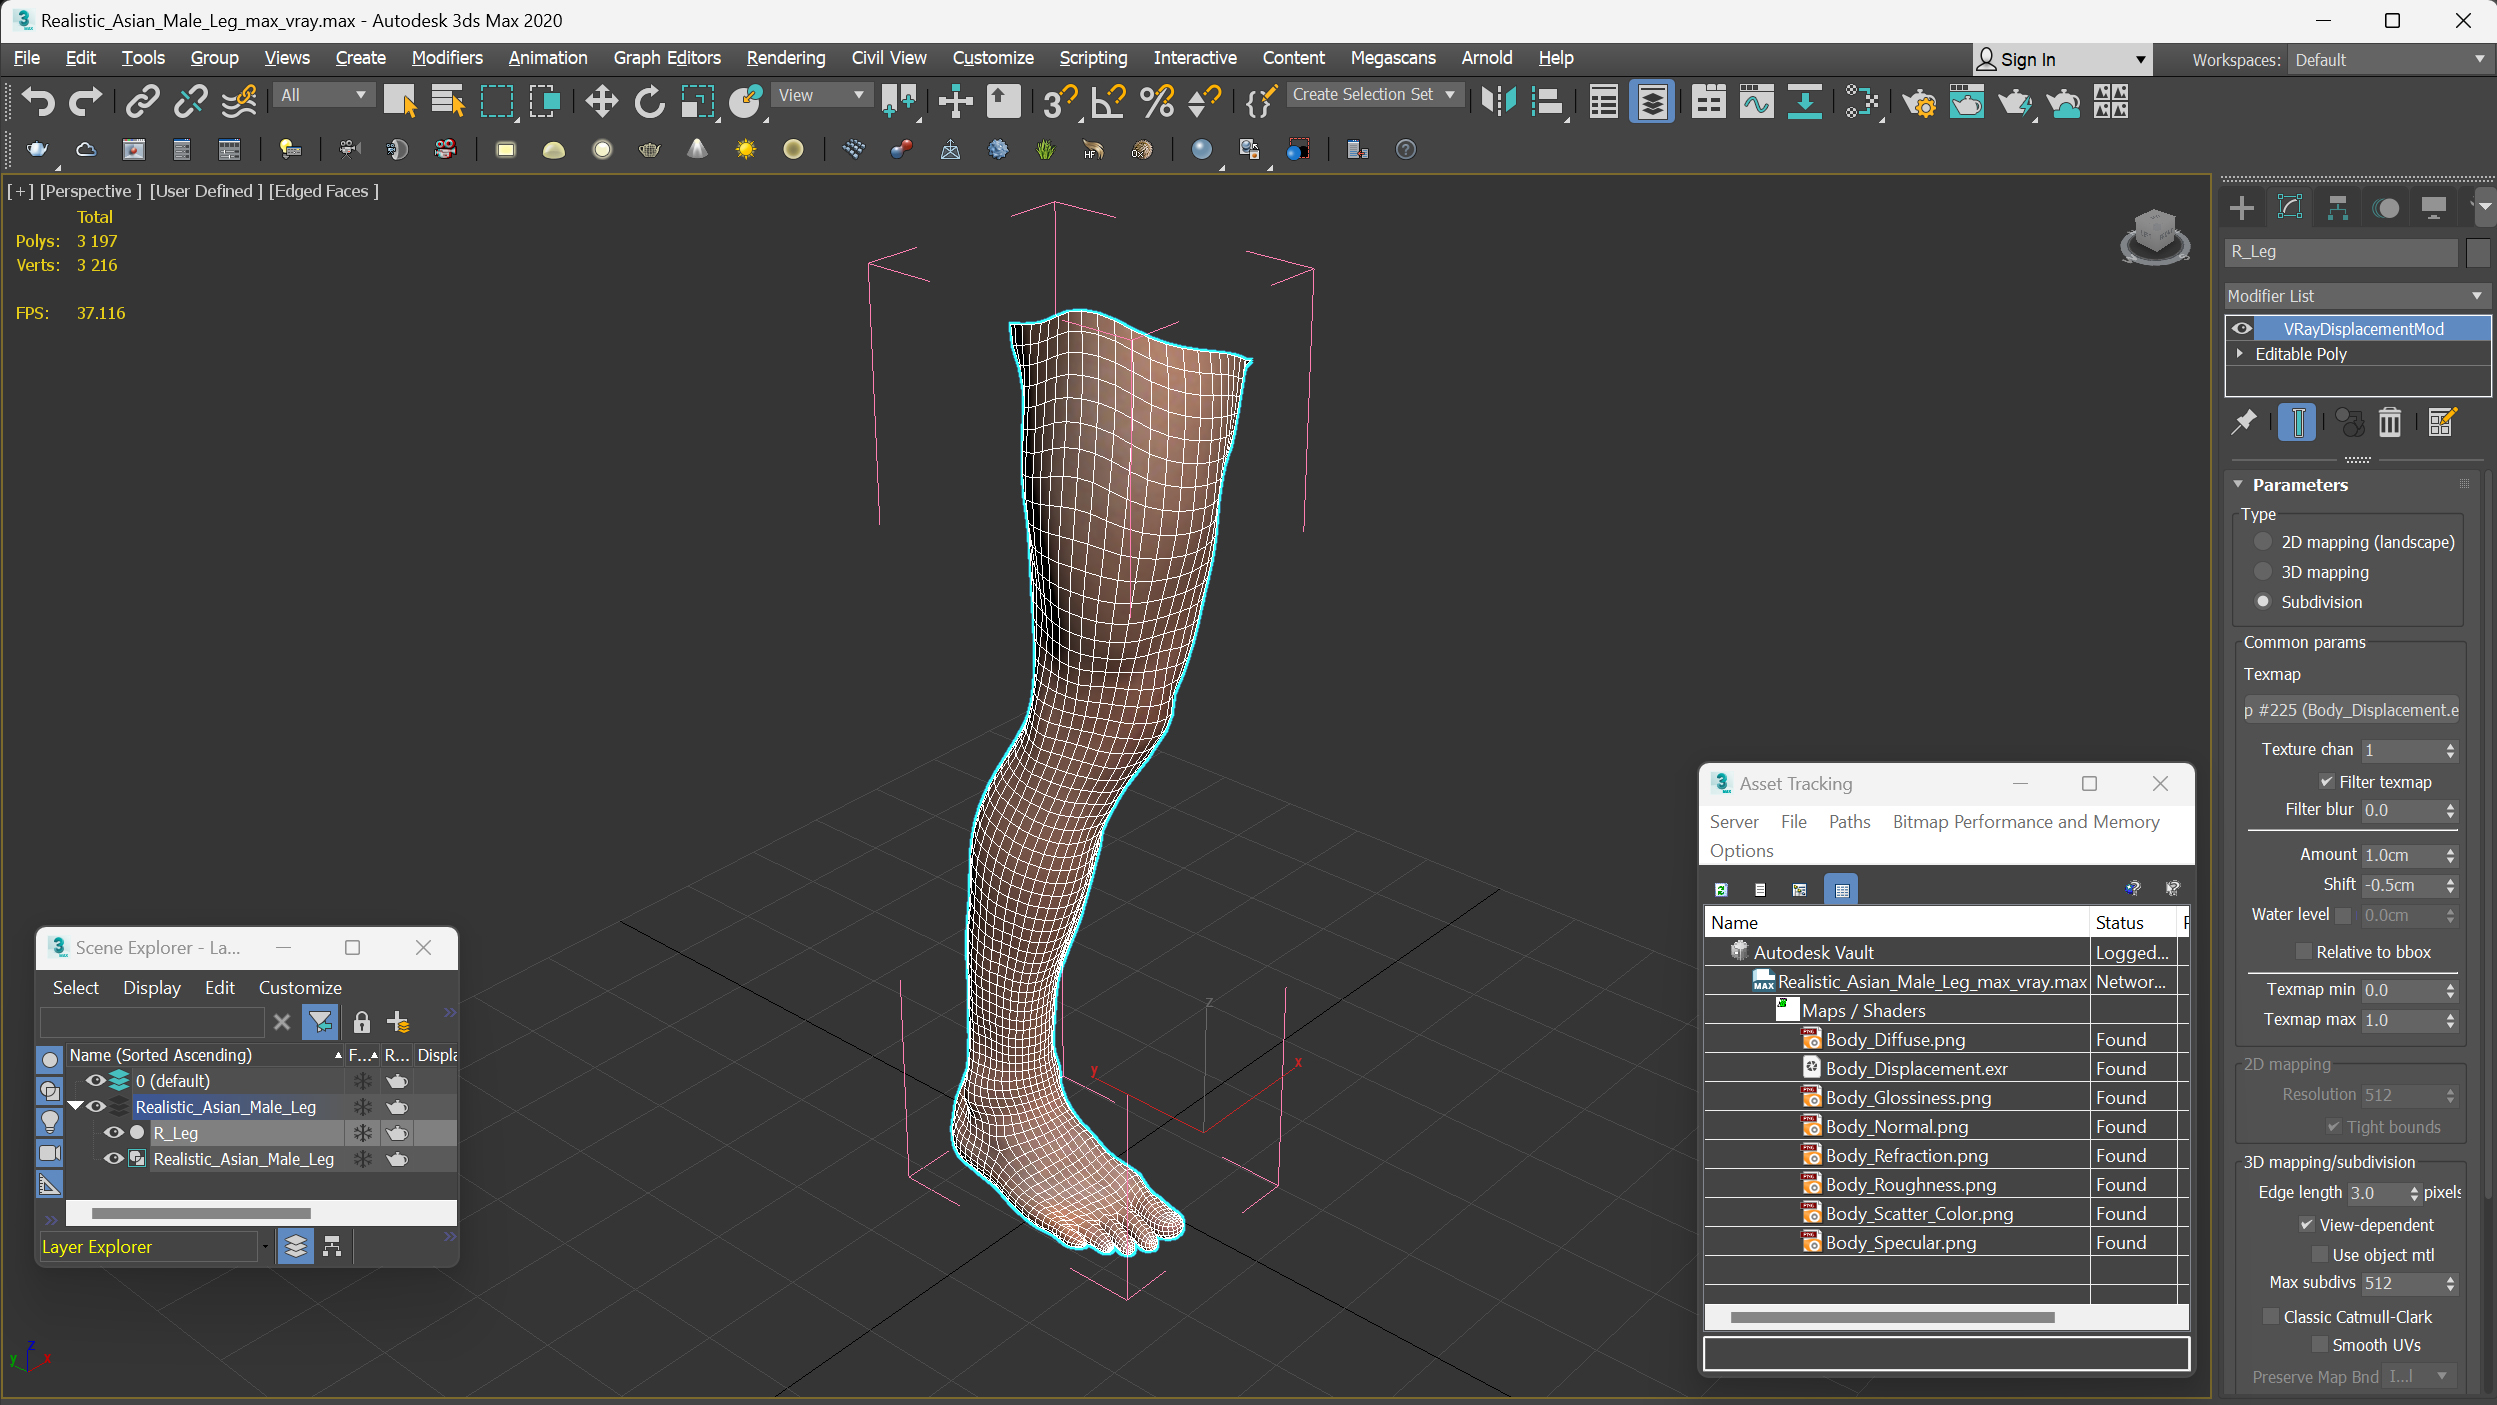Click Remove modifier trash icon
The height and width of the screenshot is (1405, 2497).
[x=2389, y=423]
